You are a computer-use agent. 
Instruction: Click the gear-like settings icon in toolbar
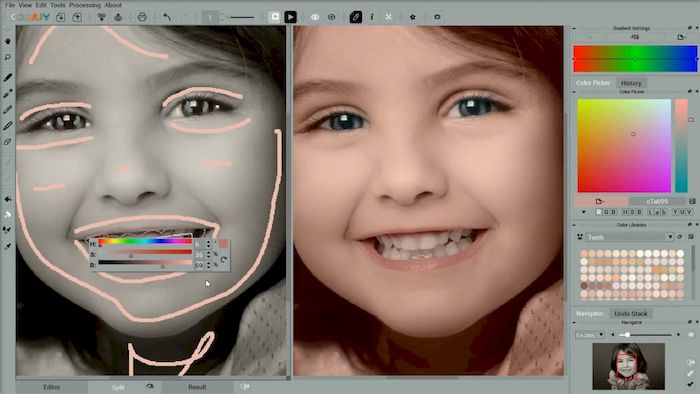(437, 17)
